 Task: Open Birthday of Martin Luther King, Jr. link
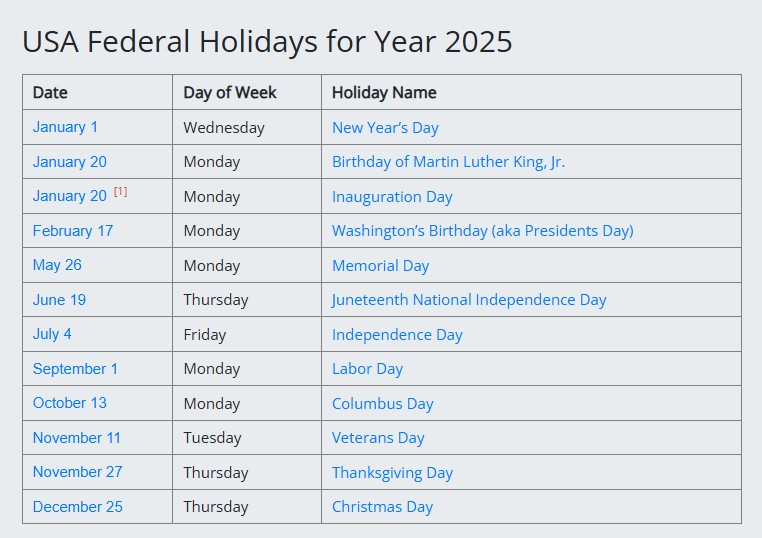(x=448, y=162)
